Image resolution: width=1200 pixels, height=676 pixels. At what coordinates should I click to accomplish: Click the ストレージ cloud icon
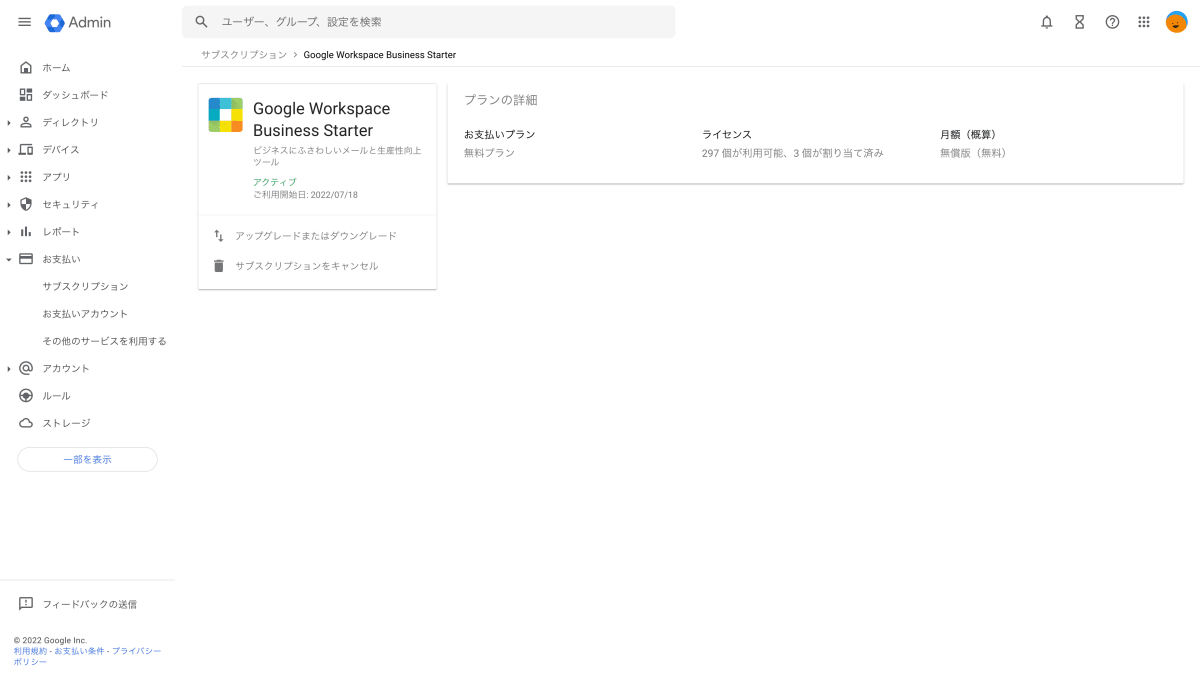[26, 423]
